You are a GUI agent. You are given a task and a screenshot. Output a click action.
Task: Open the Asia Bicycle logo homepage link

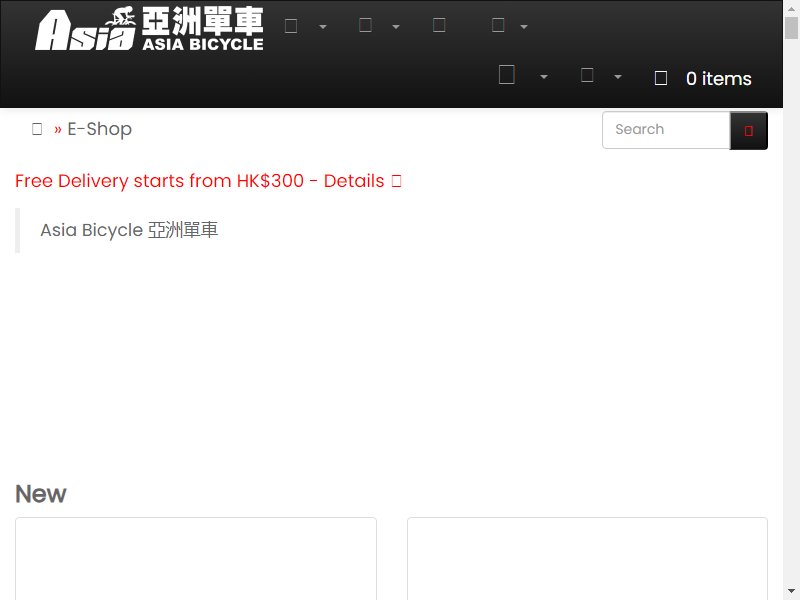[x=149, y=29]
